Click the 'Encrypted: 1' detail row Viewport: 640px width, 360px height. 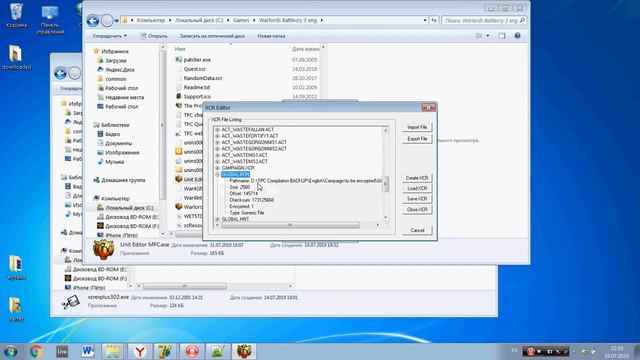tap(241, 207)
